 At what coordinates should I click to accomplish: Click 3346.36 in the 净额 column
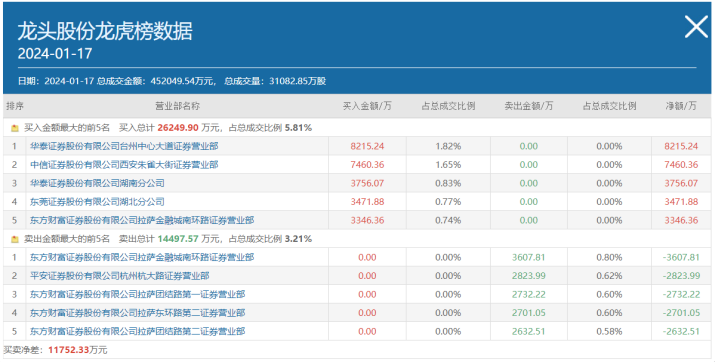[681, 220]
